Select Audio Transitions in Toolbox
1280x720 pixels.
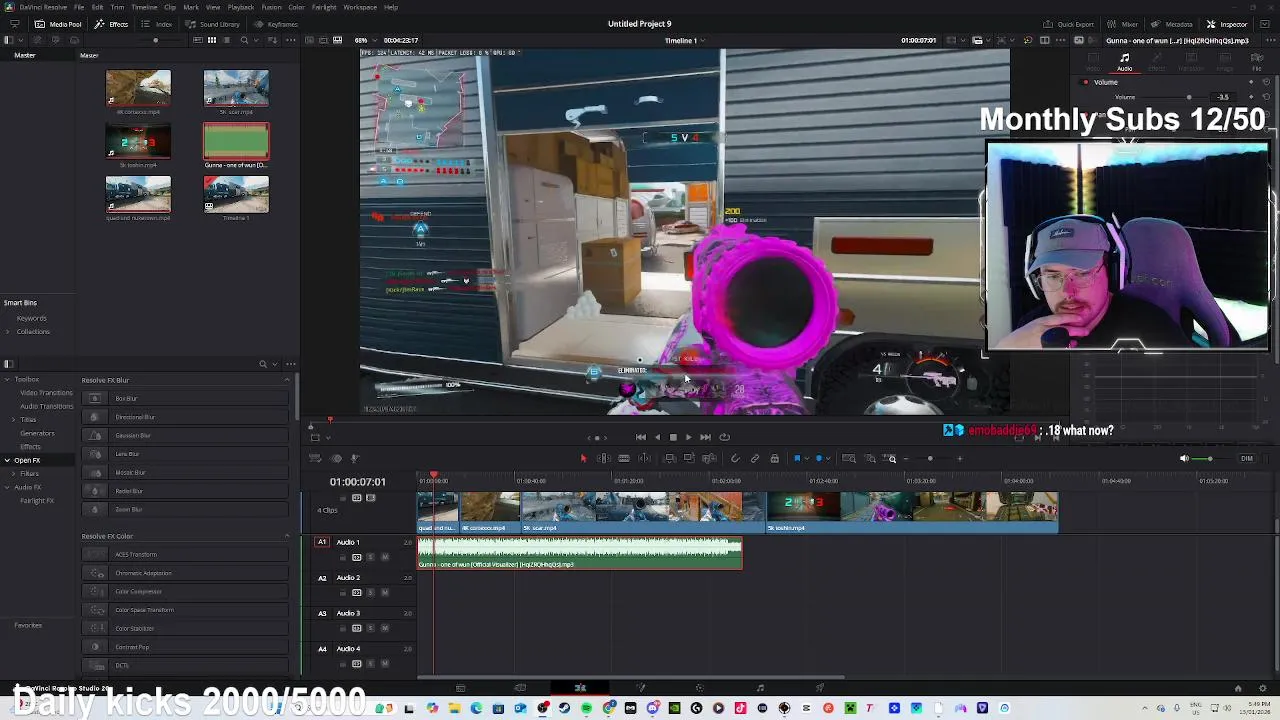tap(46, 406)
